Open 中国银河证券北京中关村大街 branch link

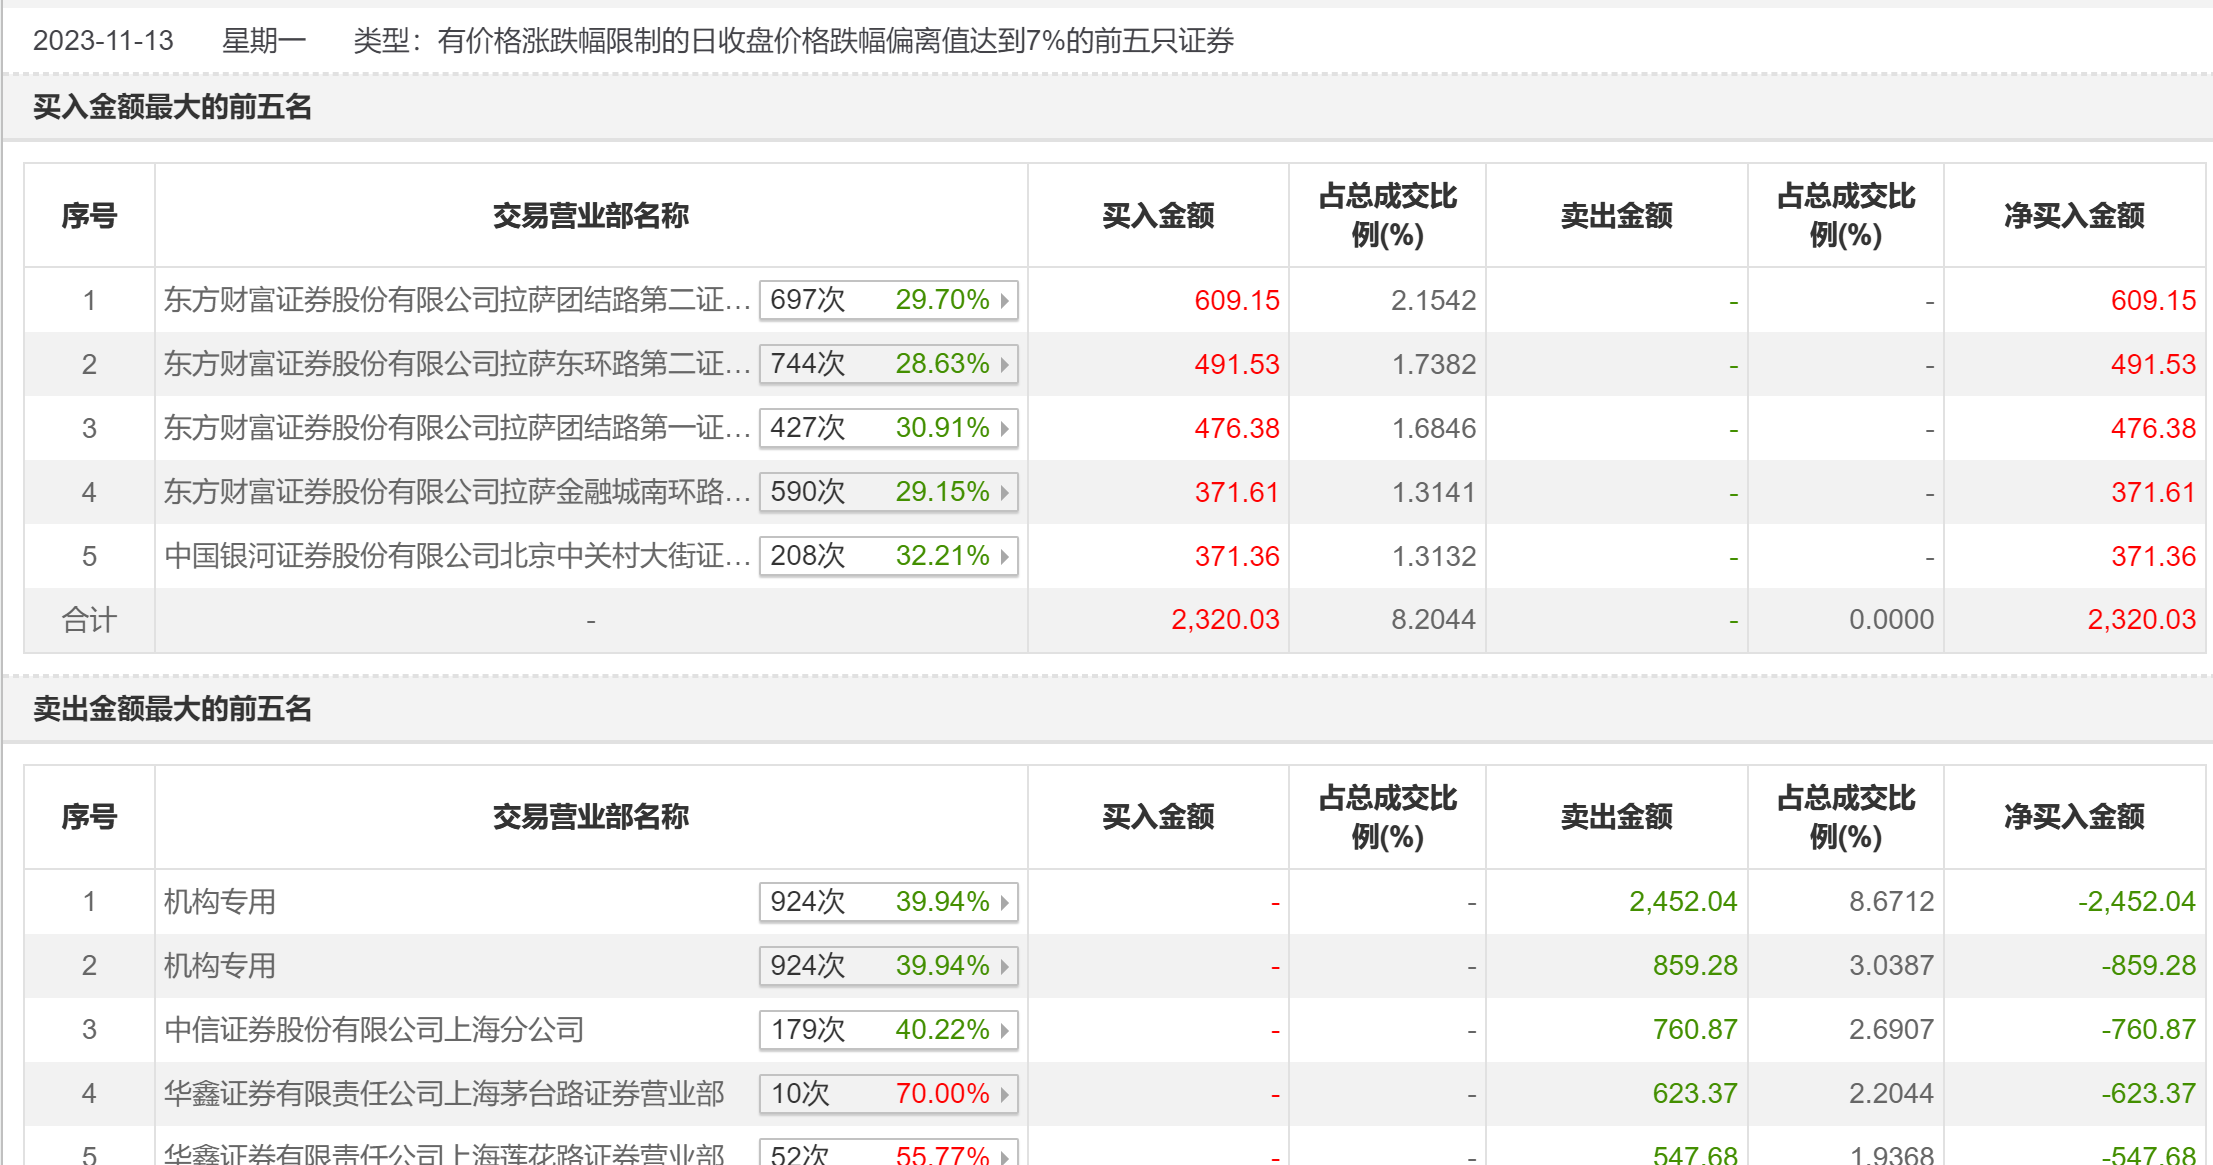tap(456, 556)
